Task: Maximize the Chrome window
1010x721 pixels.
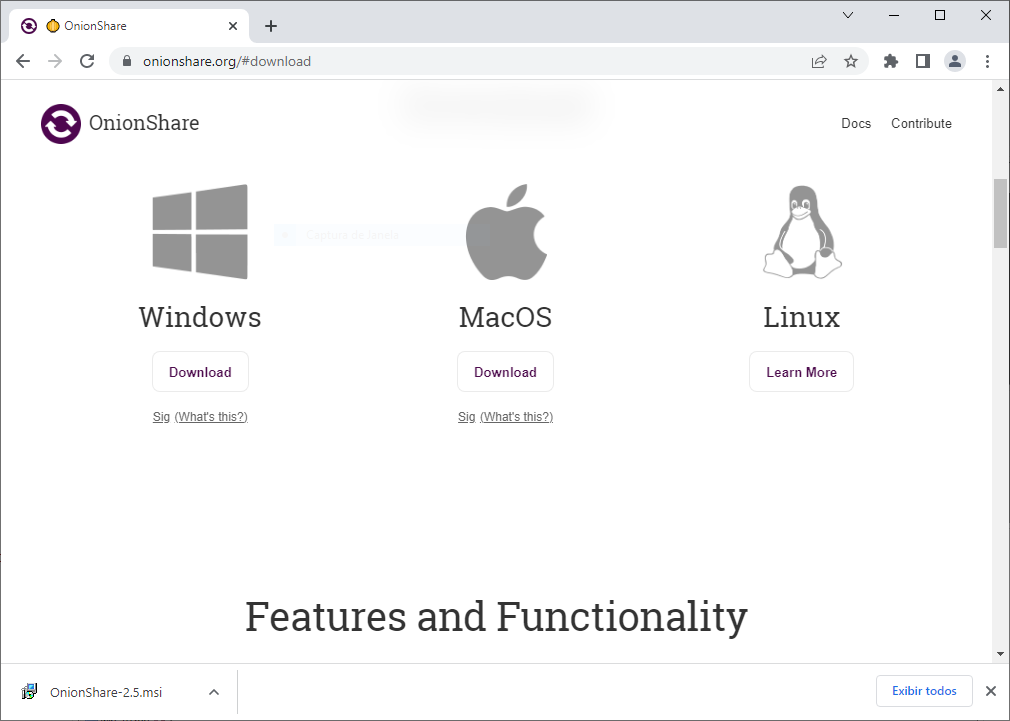Action: click(940, 15)
